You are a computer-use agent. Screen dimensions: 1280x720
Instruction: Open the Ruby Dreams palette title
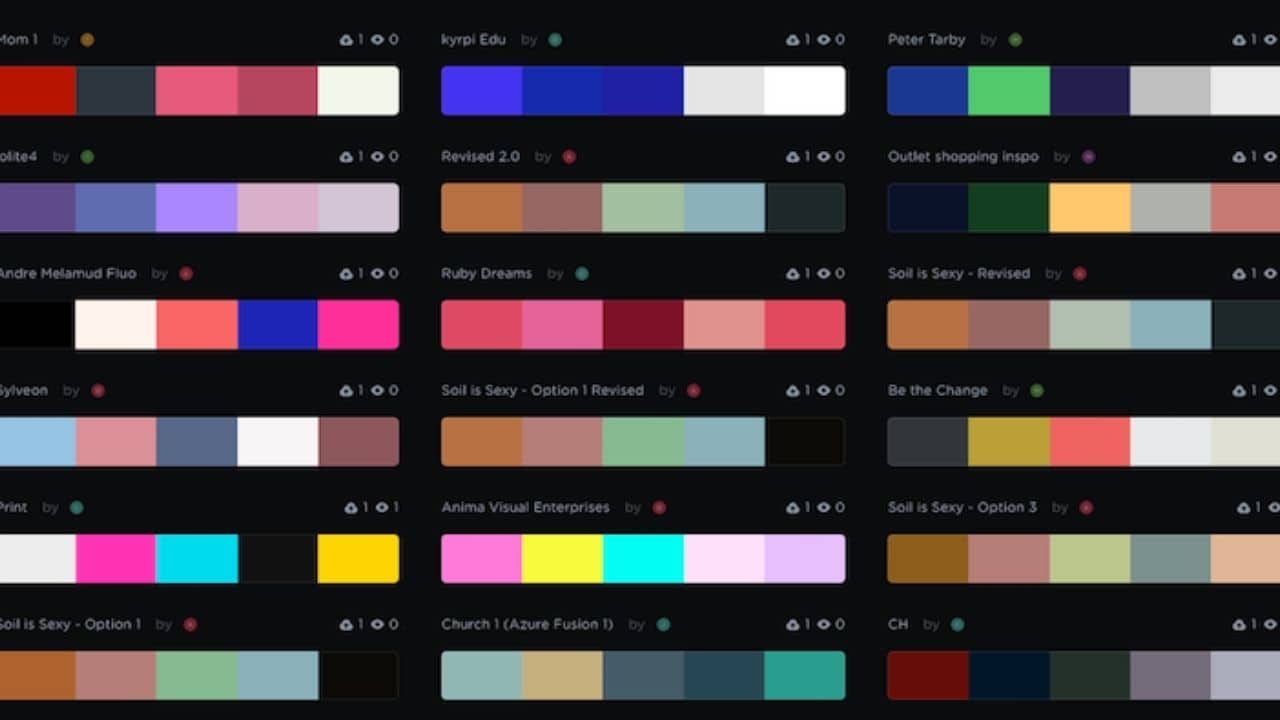[486, 274]
